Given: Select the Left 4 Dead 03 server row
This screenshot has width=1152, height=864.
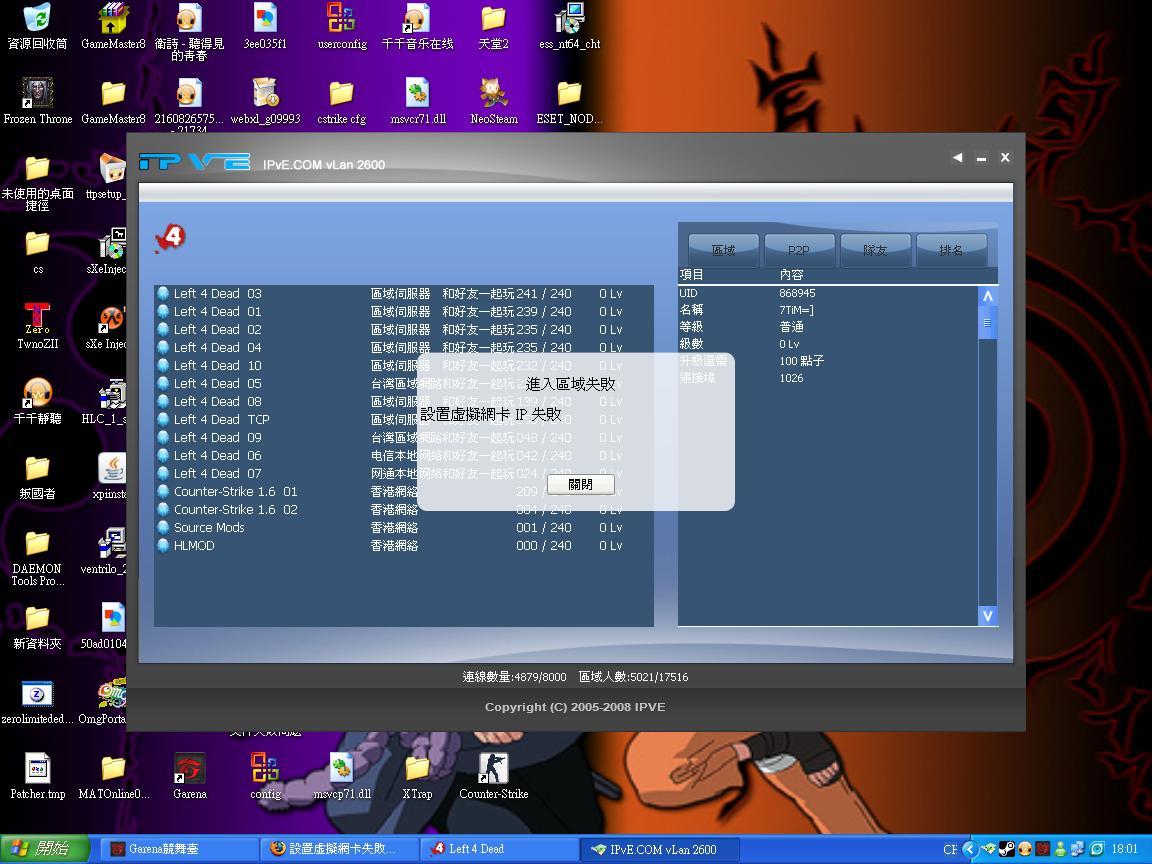Looking at the screenshot, I should coord(217,294).
